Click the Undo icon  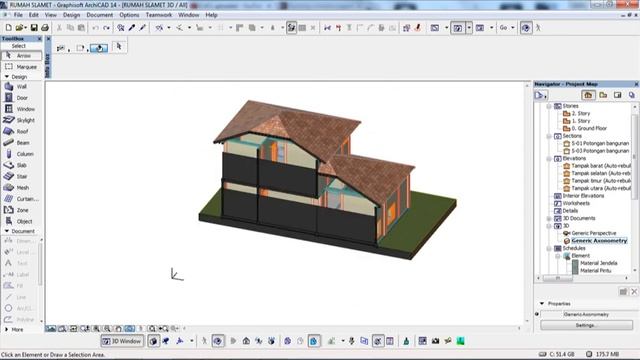(95, 28)
